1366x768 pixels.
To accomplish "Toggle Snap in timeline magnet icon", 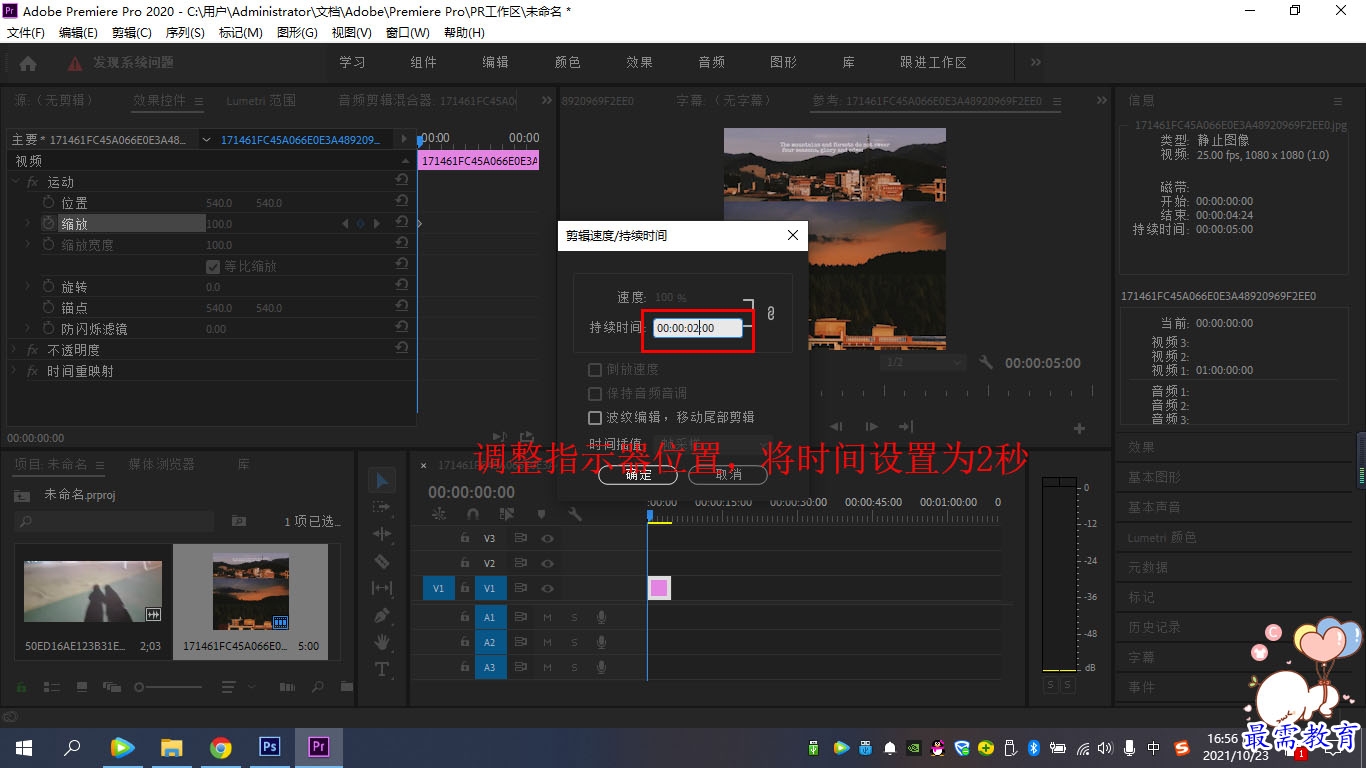I will coord(473,514).
